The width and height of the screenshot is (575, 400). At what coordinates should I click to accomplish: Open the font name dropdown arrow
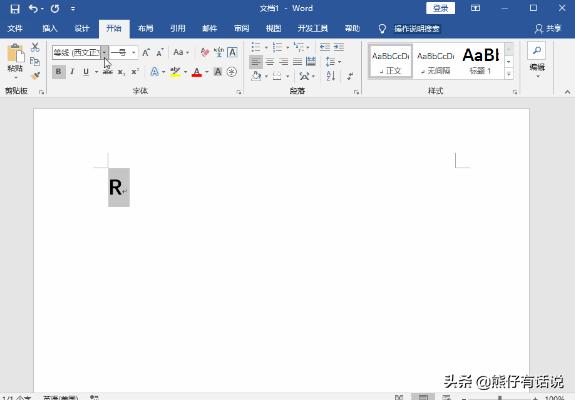(105, 52)
